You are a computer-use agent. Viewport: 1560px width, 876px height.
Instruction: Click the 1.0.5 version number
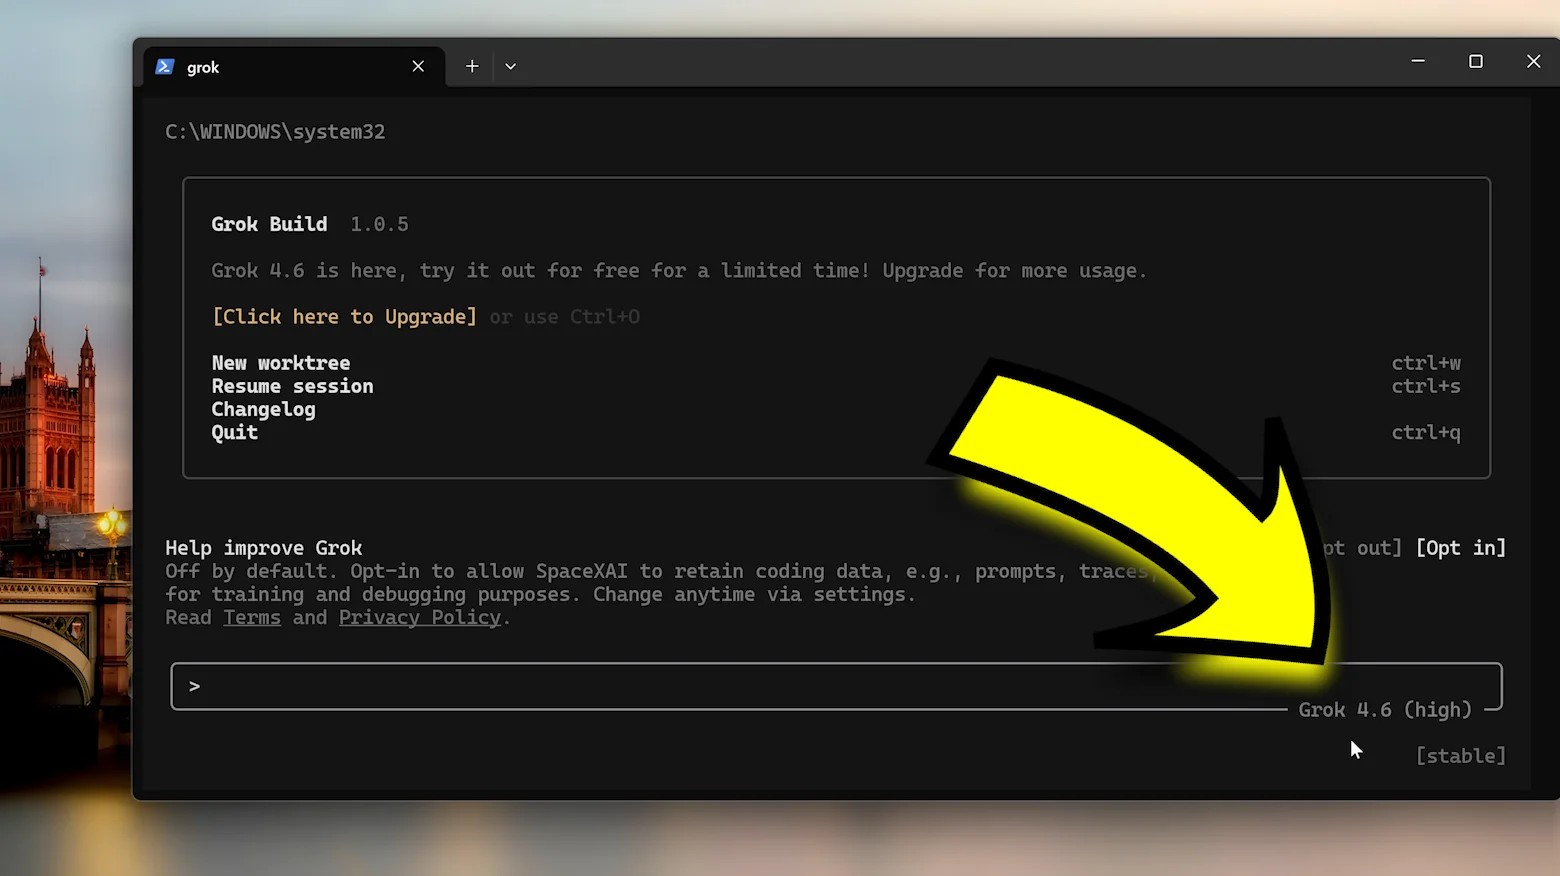pos(379,224)
